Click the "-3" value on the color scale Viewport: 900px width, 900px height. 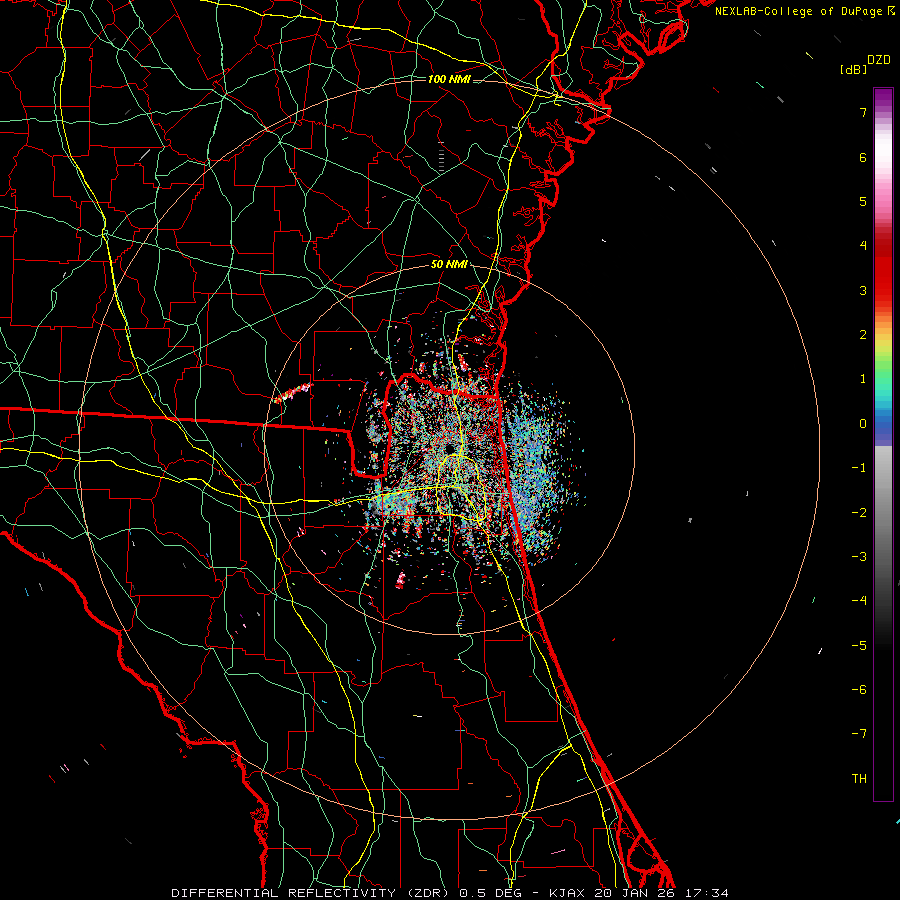click(x=859, y=557)
